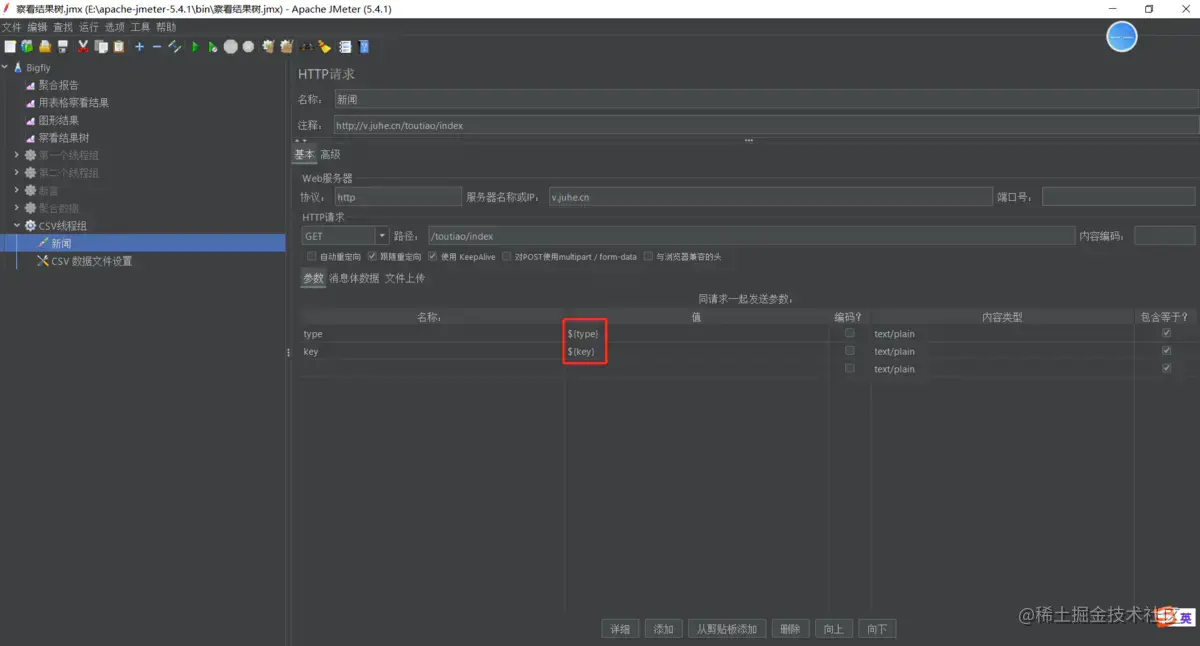1200x646 pixels.
Task: Expand the 第二个线程组 tree node
Action: coord(17,173)
